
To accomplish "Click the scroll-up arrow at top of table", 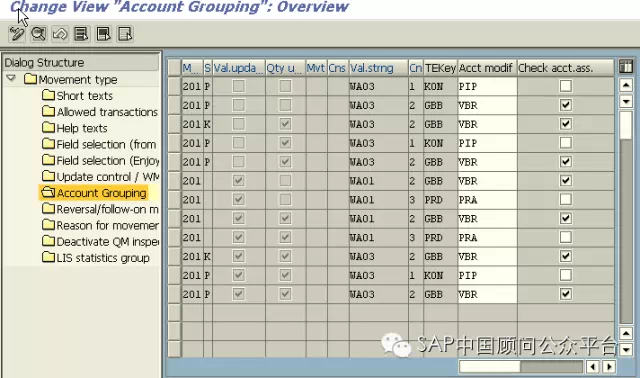I will pyautogui.click(x=626, y=85).
